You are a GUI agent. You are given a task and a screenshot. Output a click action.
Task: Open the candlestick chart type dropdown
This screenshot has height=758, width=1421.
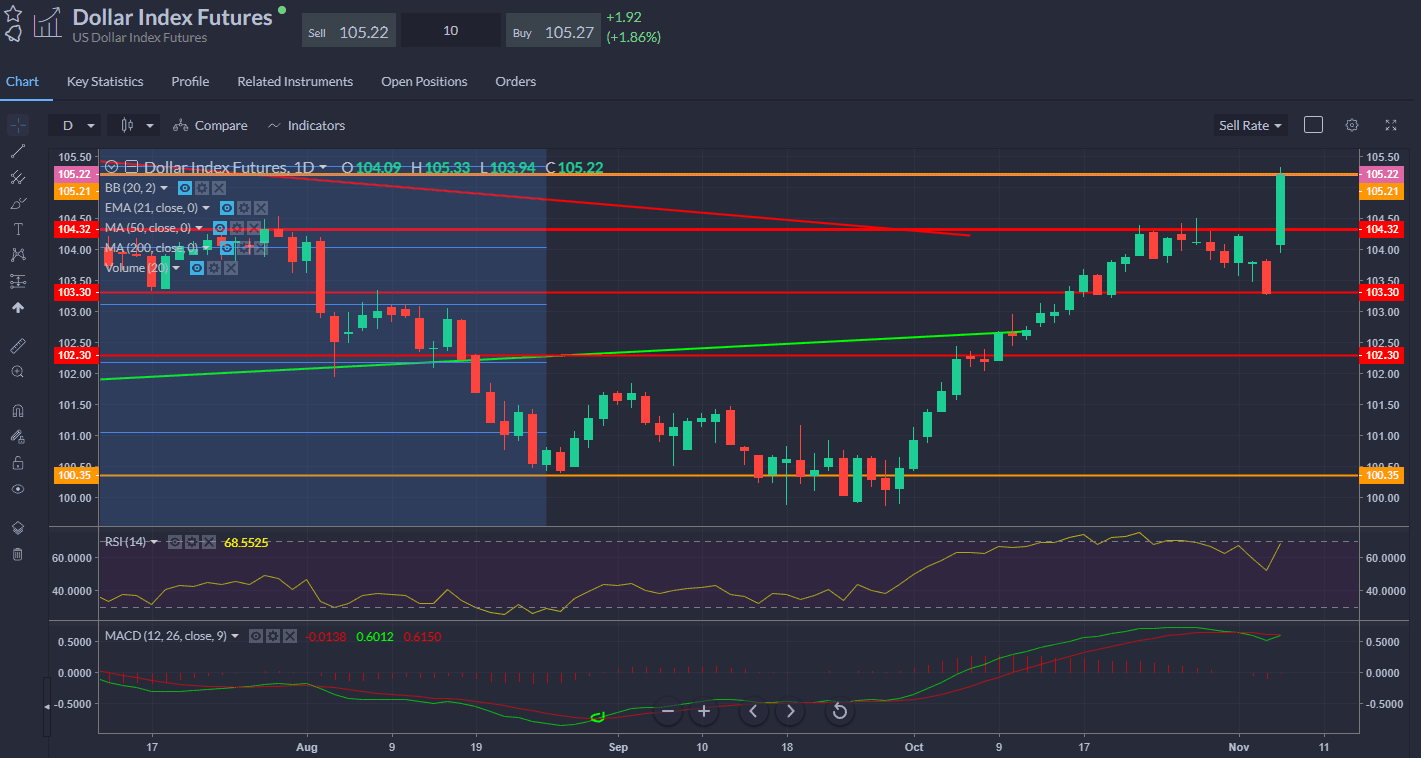135,125
